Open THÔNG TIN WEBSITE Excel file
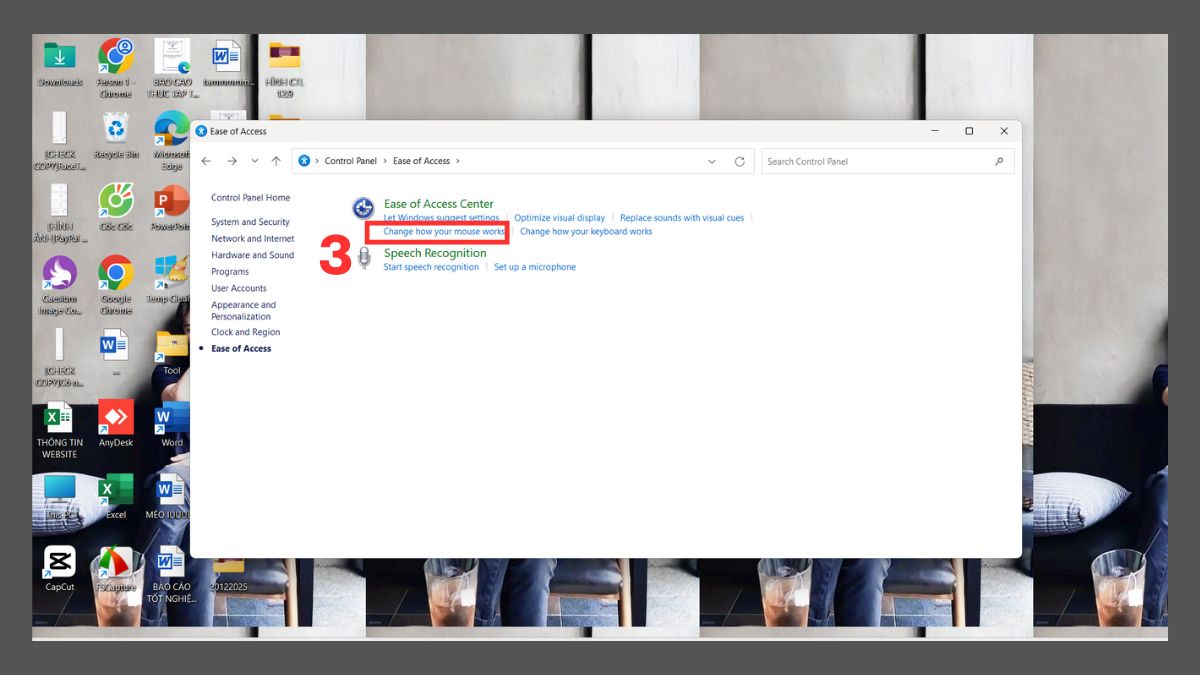Viewport: 1200px width, 675px height. tap(60, 417)
